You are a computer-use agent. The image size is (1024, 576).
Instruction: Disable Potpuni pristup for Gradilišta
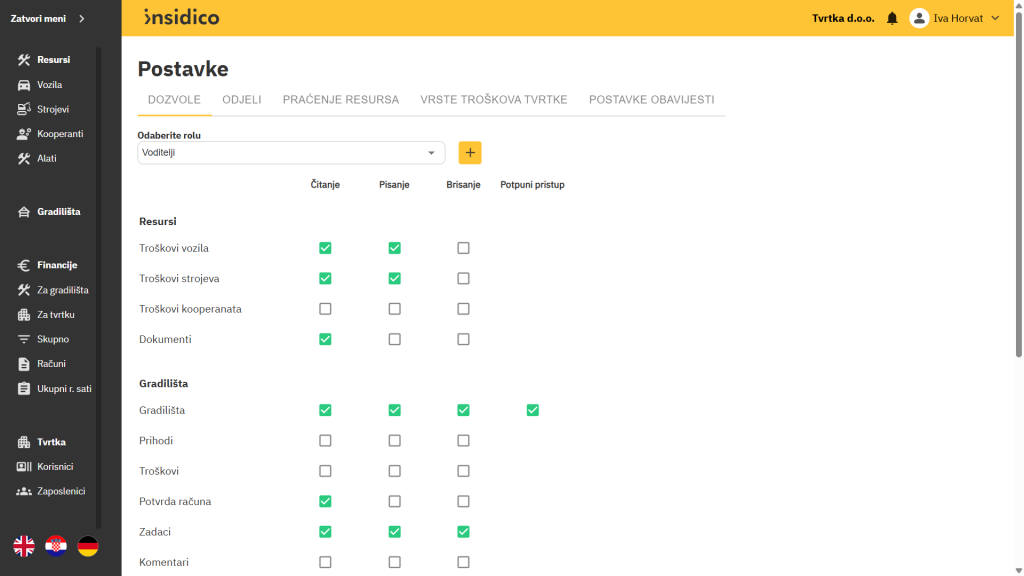point(532,410)
